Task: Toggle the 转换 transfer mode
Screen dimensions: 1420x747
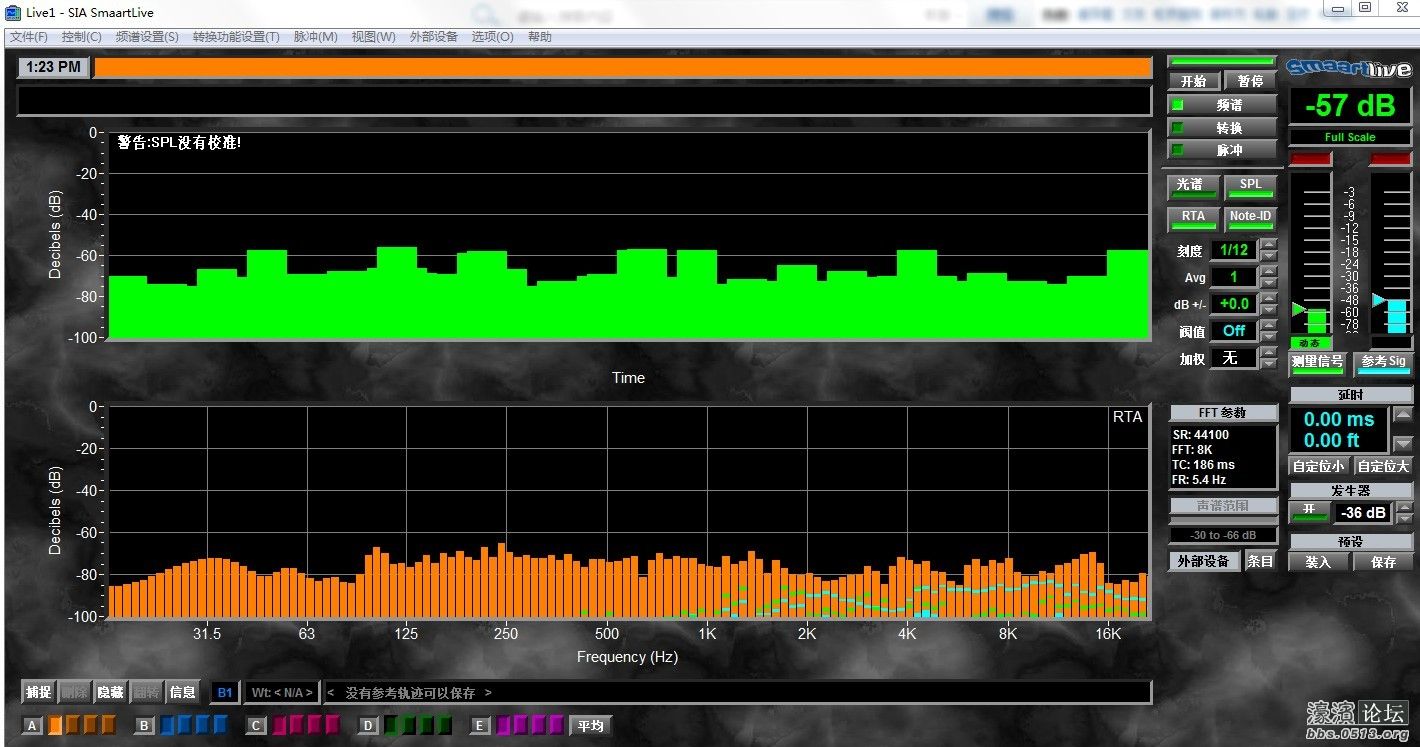Action: click(1222, 128)
